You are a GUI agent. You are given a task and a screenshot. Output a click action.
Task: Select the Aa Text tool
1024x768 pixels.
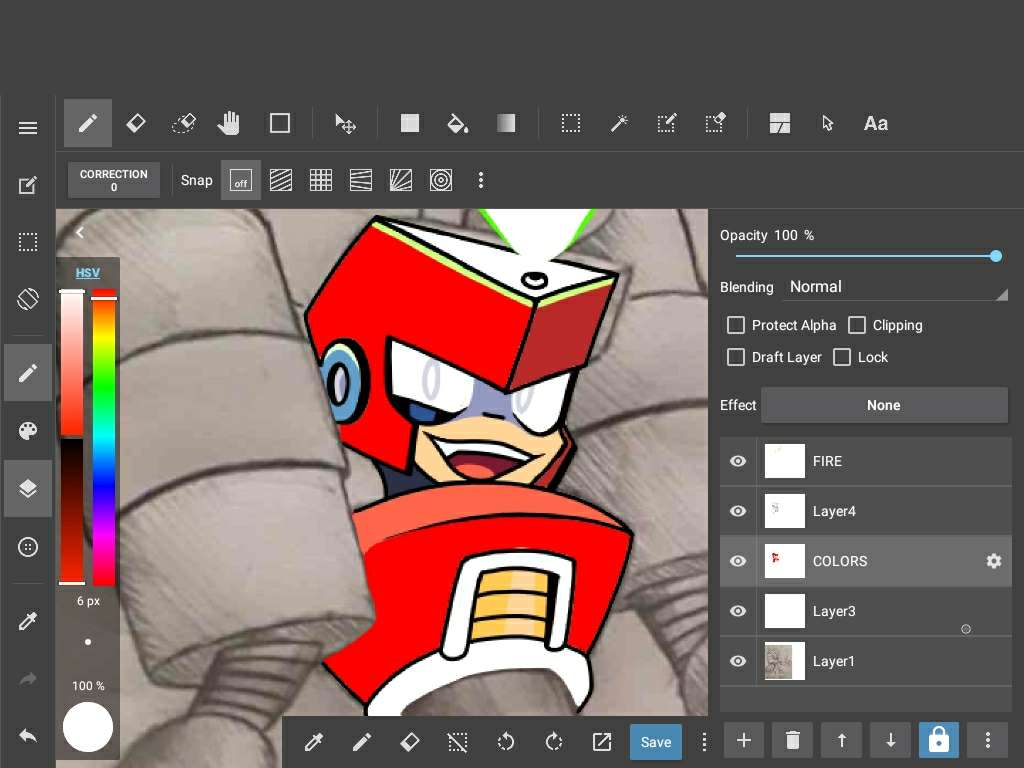tap(876, 123)
